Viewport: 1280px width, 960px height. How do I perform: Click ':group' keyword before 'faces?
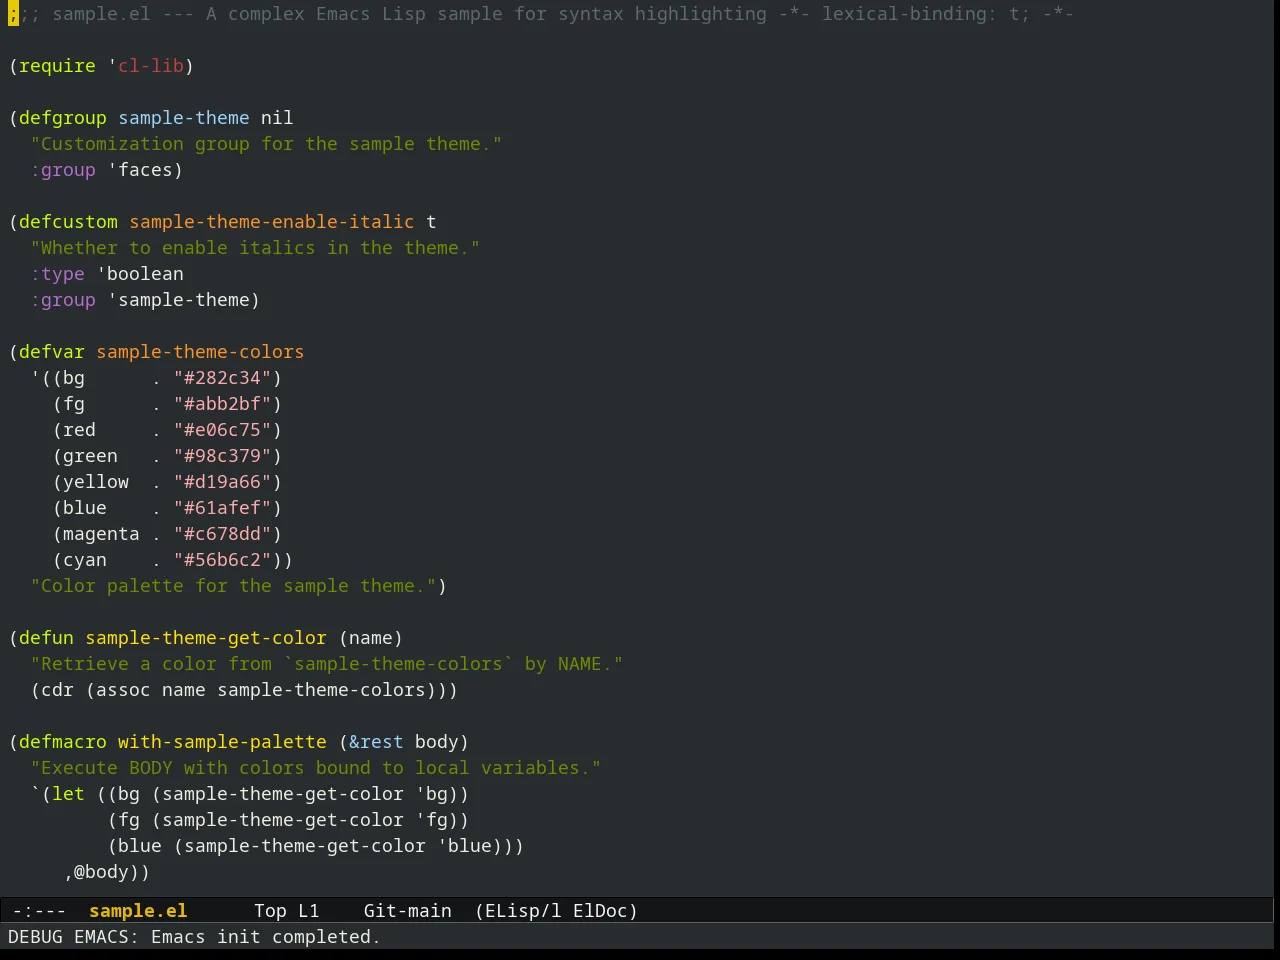tap(63, 170)
